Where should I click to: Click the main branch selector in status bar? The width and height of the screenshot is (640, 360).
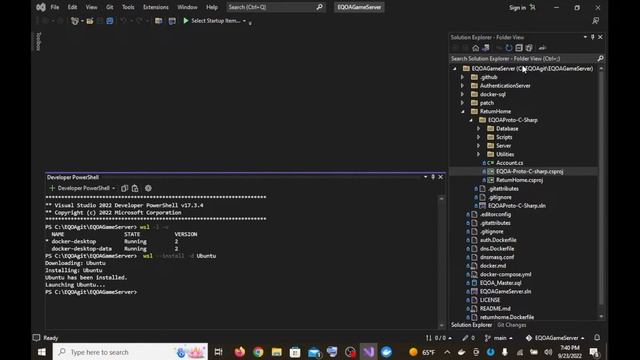click(499, 338)
